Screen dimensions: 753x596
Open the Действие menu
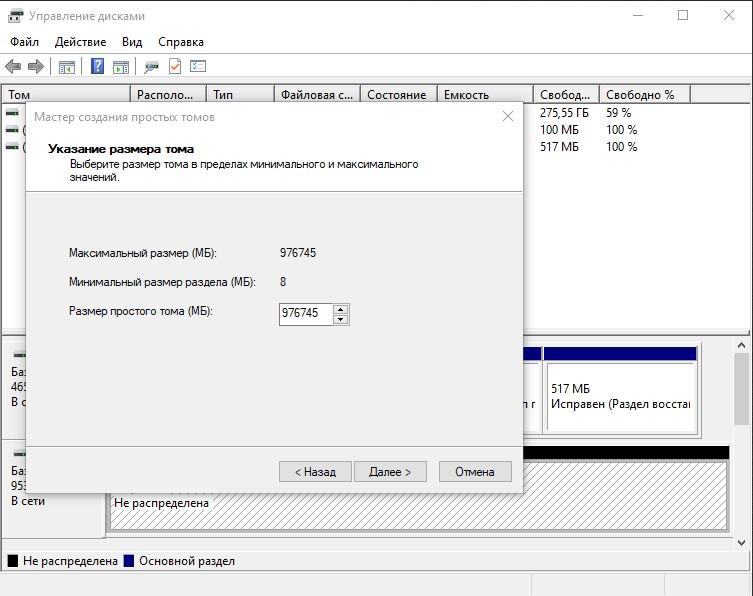pyautogui.click(x=80, y=42)
